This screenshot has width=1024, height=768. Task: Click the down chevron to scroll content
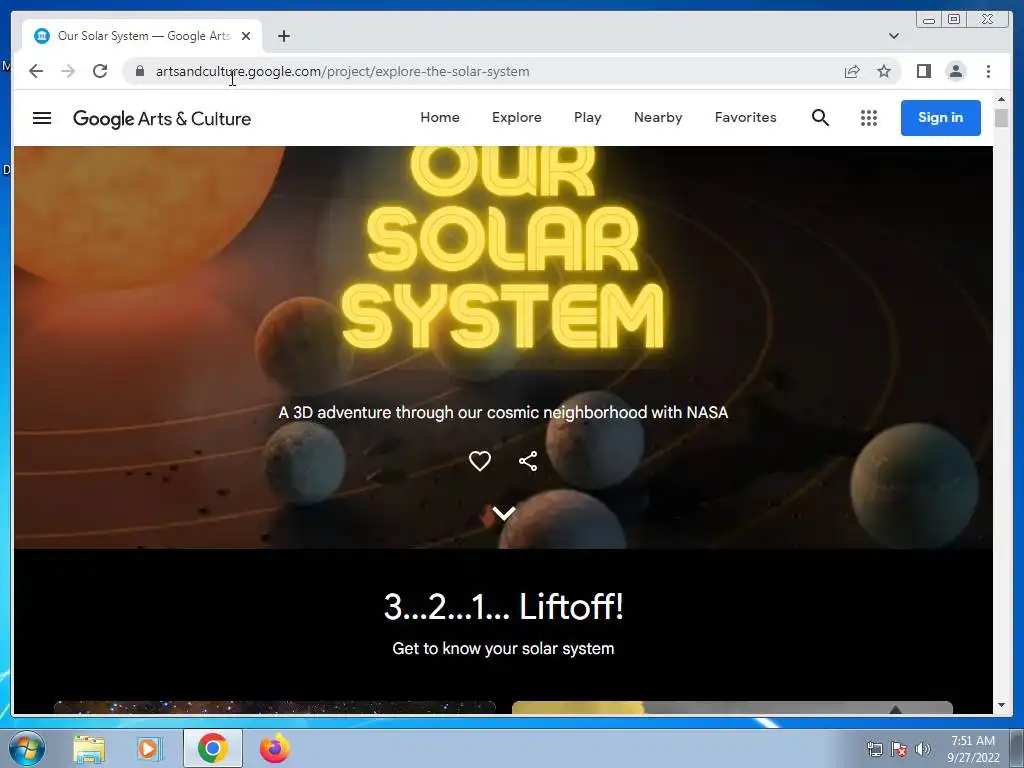[x=504, y=514]
